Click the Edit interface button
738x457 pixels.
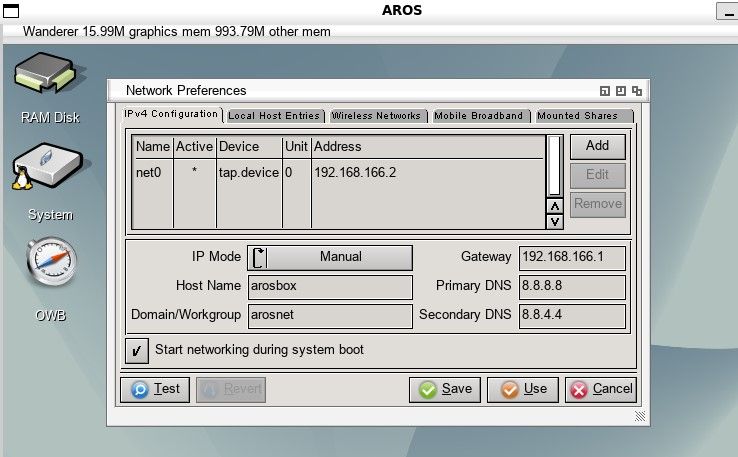pyautogui.click(x=598, y=176)
